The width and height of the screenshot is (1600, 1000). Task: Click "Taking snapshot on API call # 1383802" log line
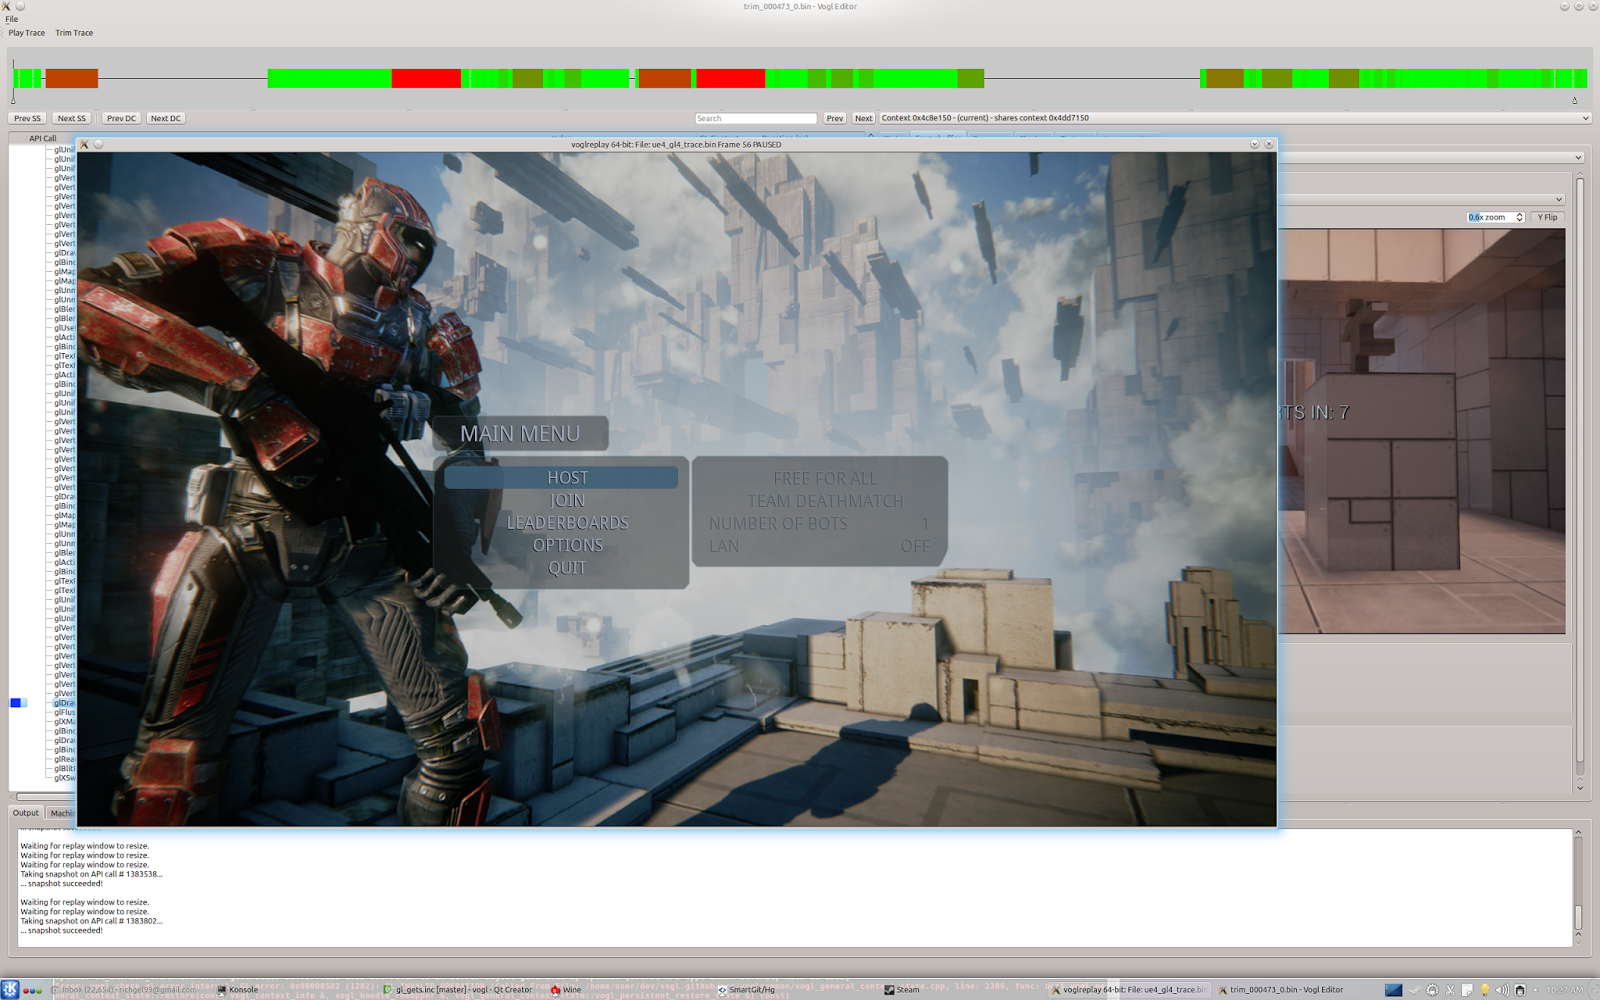coord(91,921)
